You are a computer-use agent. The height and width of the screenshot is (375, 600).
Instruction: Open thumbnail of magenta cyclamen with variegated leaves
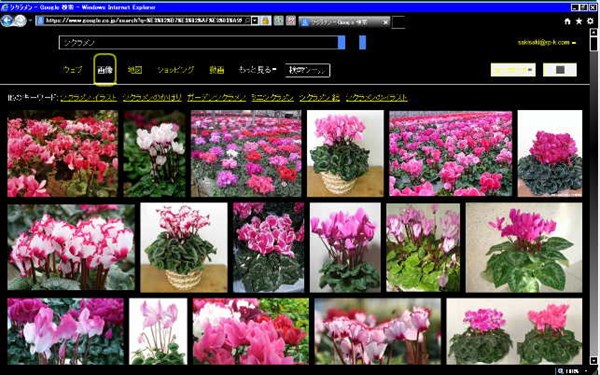point(524,247)
